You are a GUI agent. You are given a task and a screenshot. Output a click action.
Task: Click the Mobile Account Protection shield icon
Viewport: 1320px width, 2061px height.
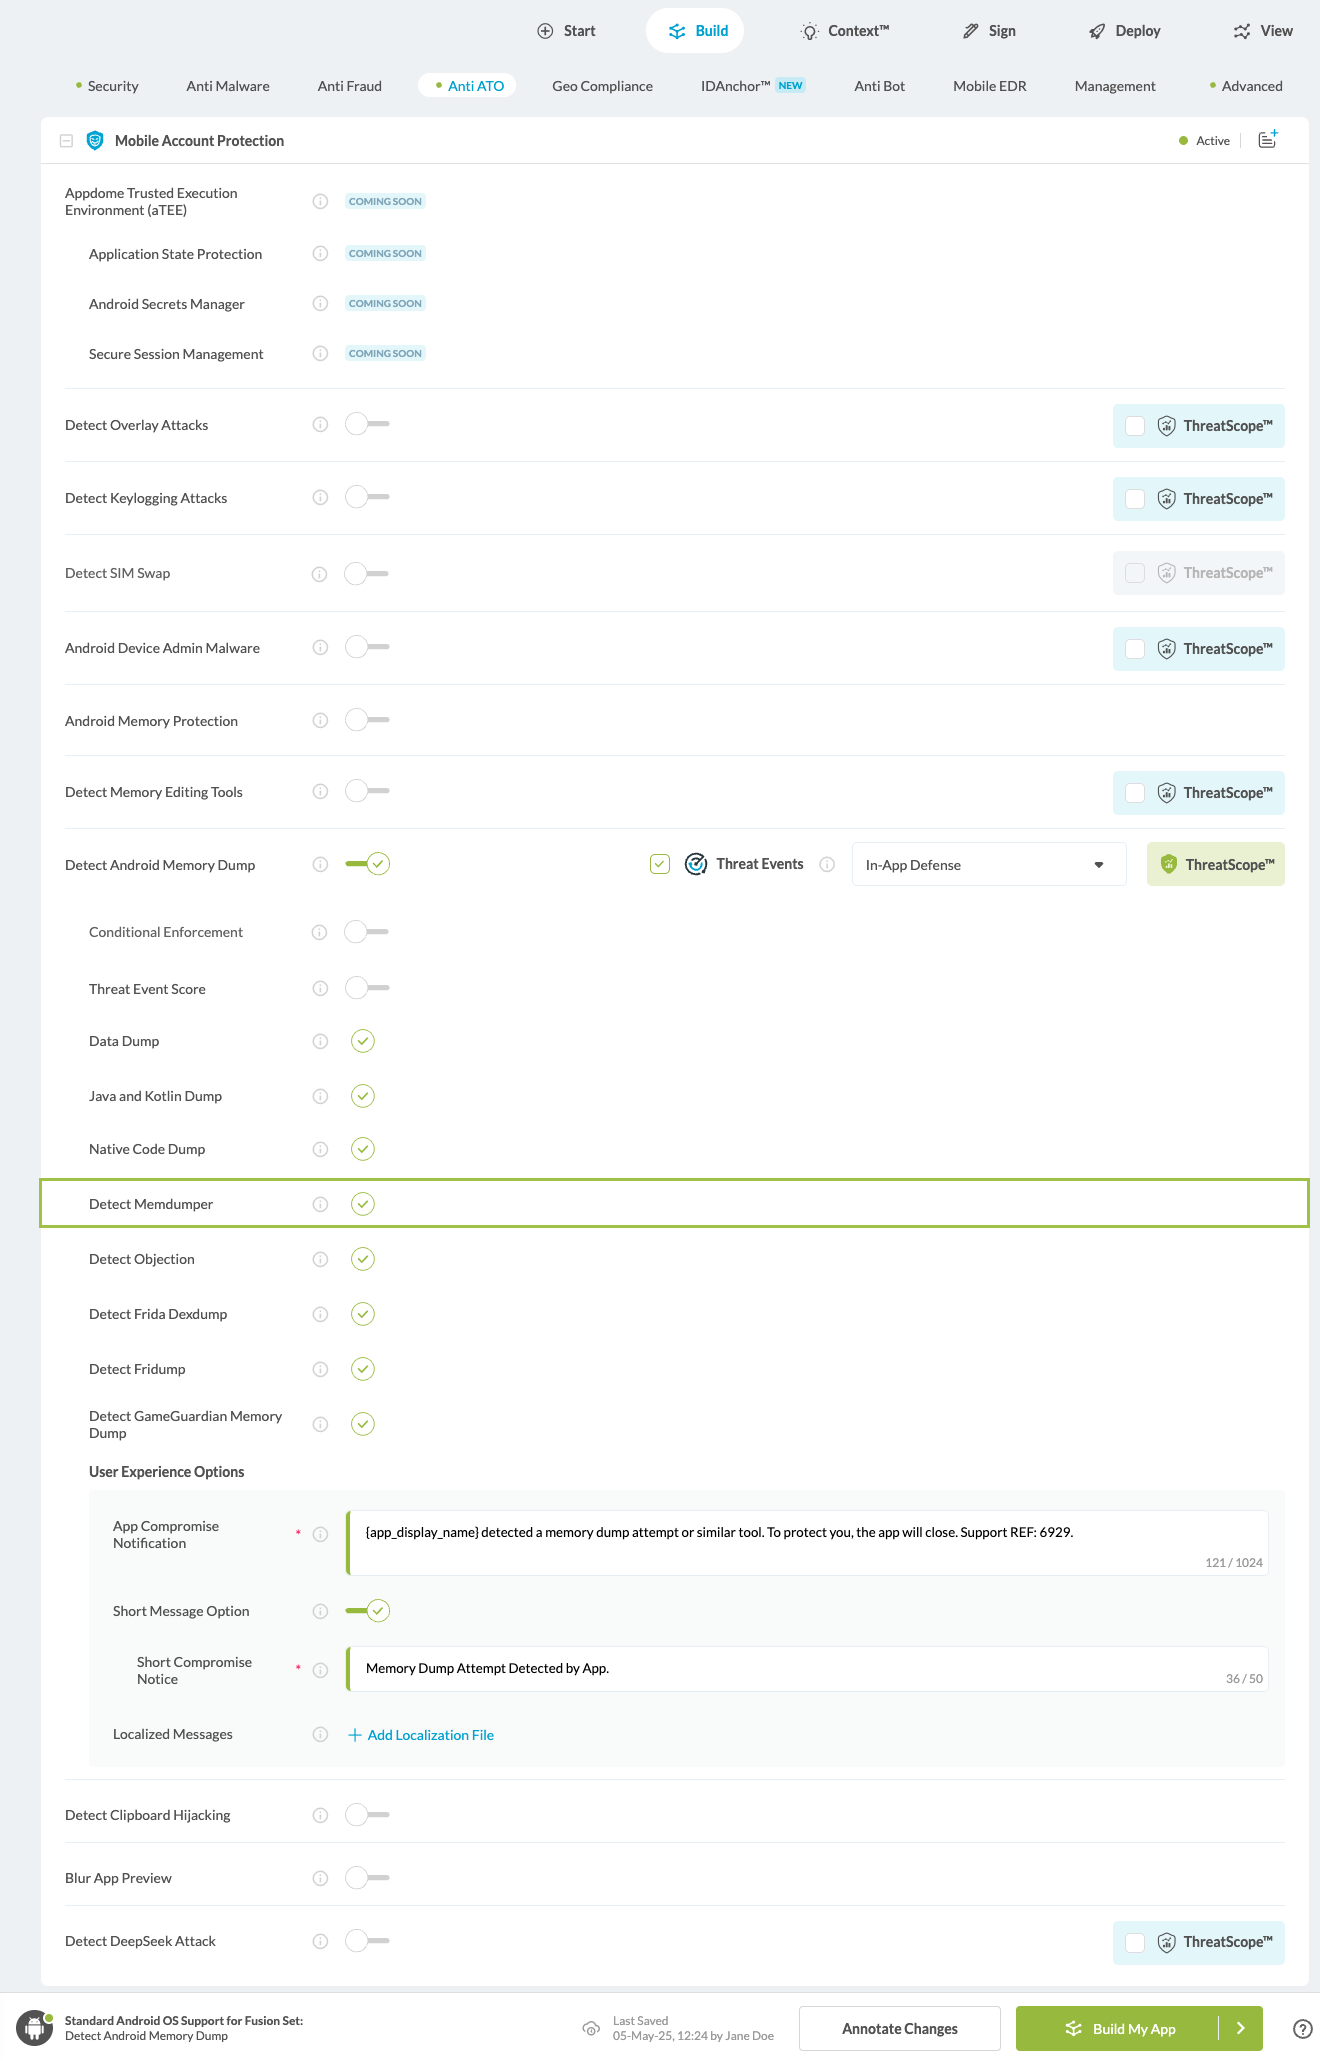point(95,140)
